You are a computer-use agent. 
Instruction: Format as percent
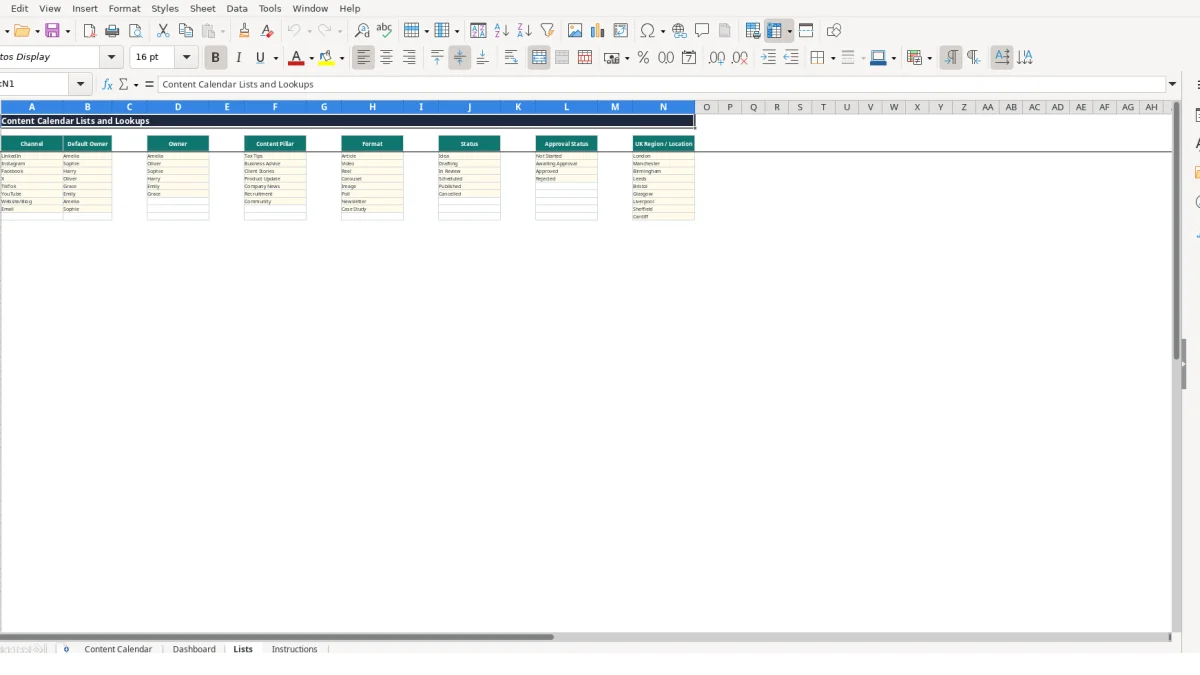pos(643,58)
